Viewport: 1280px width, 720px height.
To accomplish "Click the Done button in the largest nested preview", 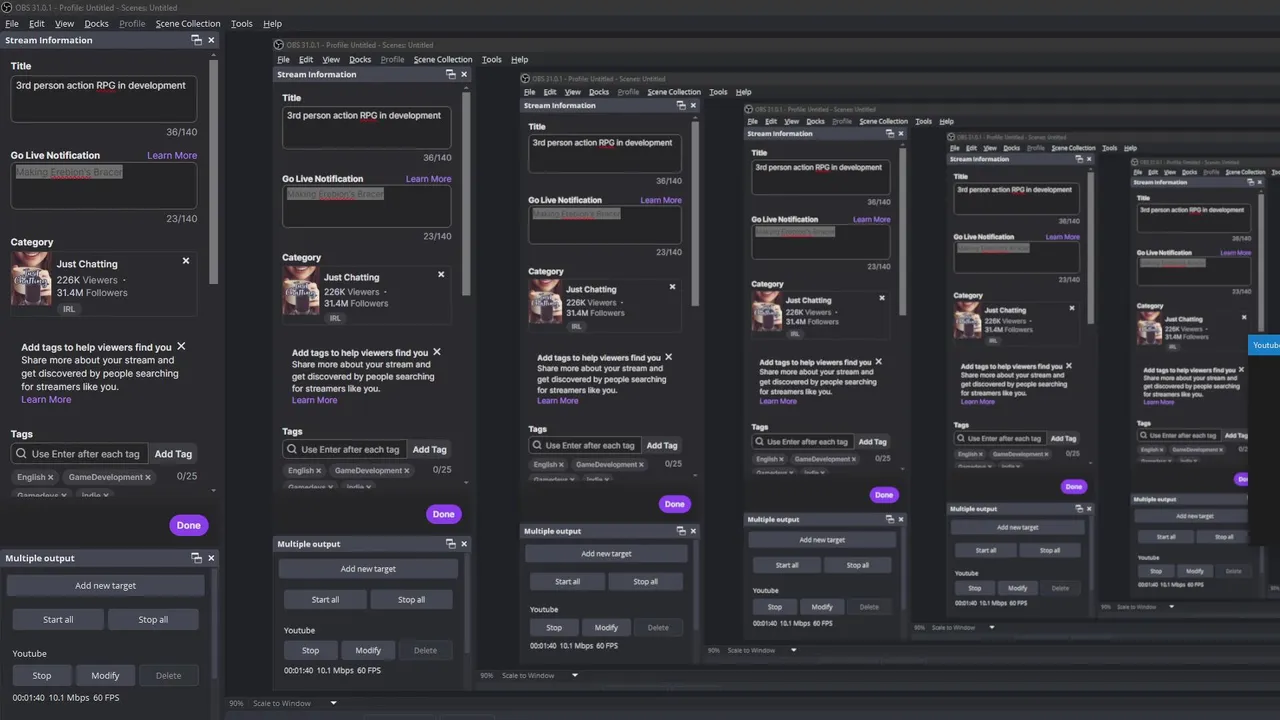I will tap(444, 514).
